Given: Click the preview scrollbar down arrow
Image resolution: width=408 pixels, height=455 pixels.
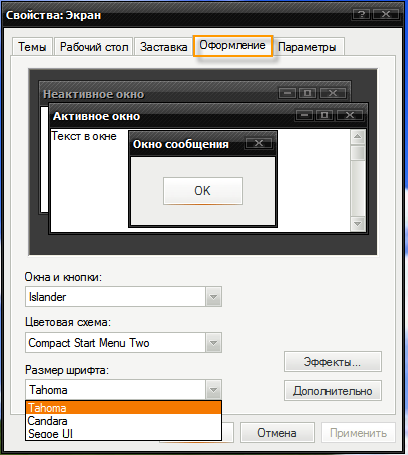Looking at the screenshot, I should [358, 224].
